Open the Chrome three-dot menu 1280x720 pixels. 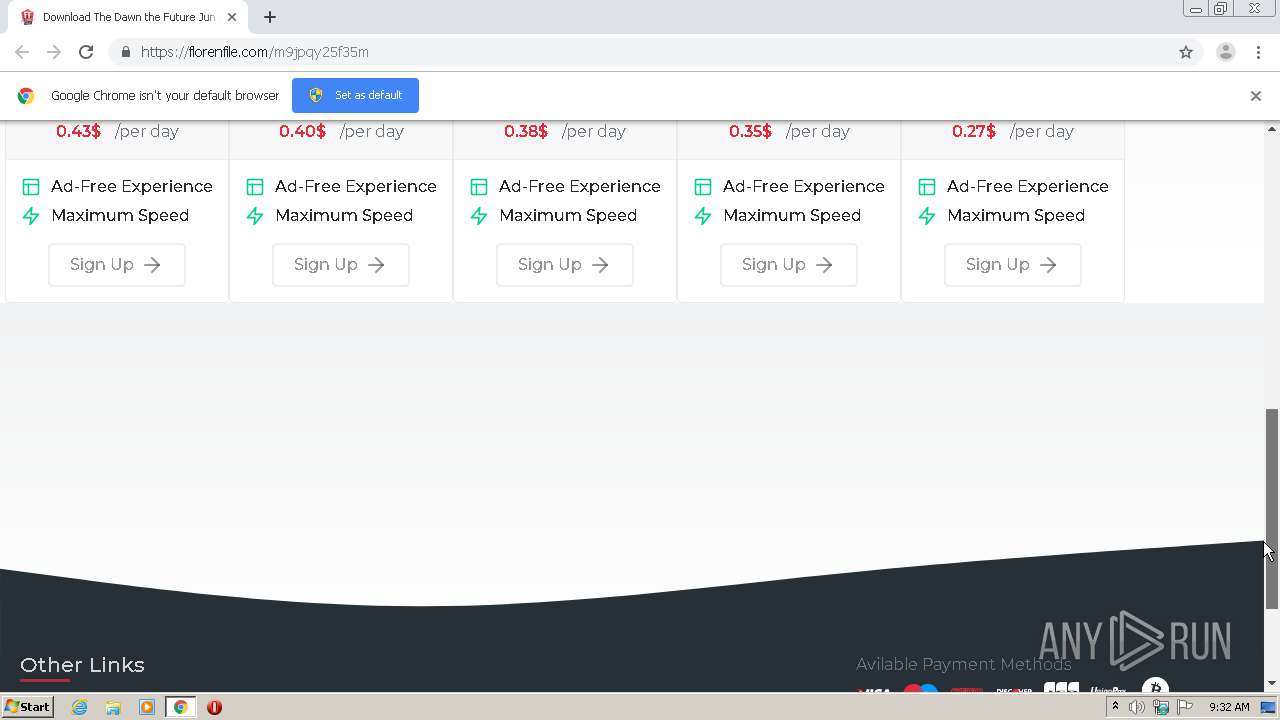1258,52
